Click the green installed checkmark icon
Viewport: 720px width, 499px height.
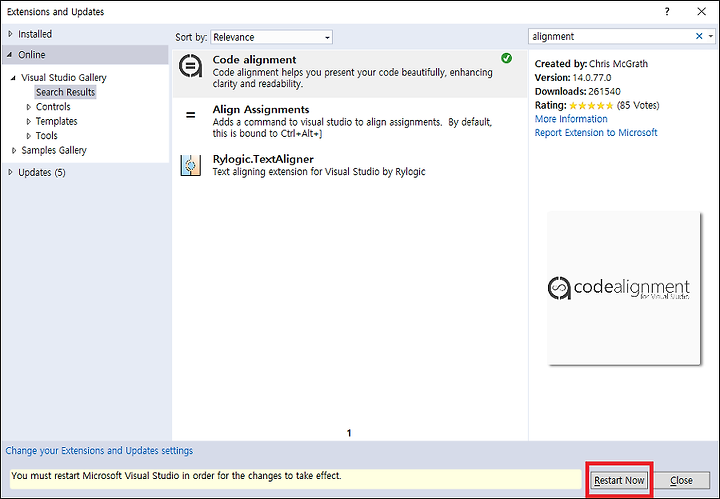pos(506,58)
